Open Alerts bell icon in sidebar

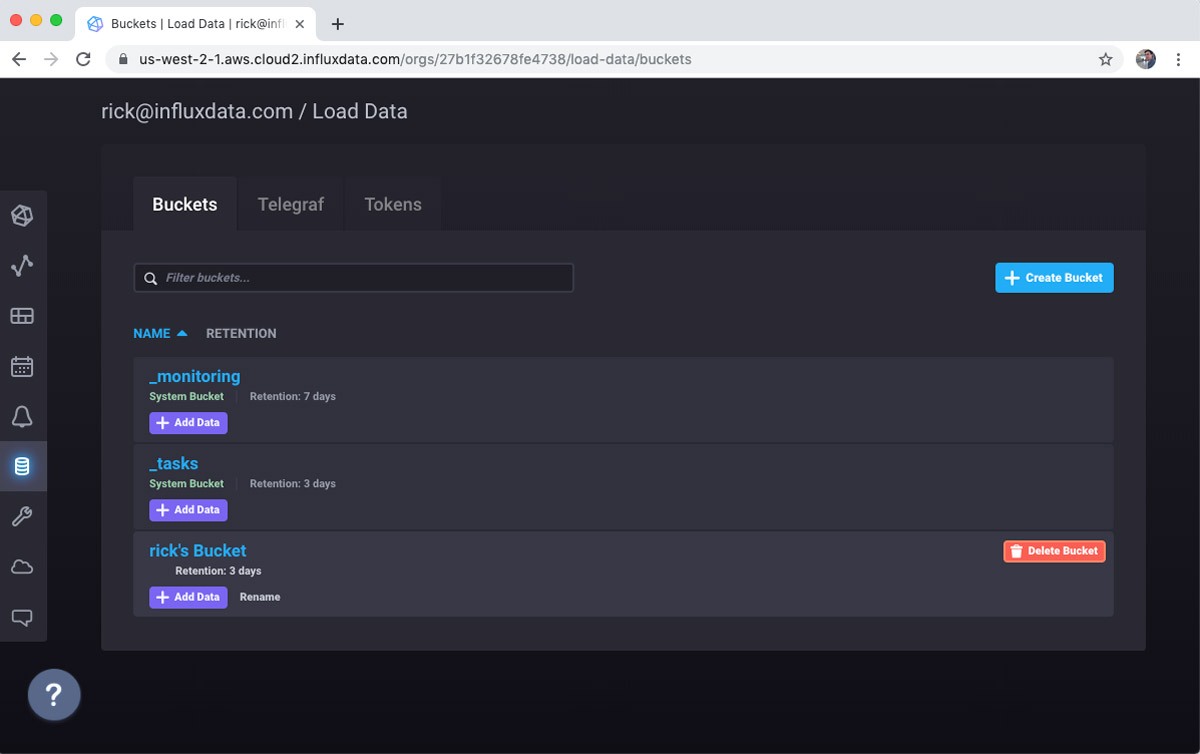(22, 416)
